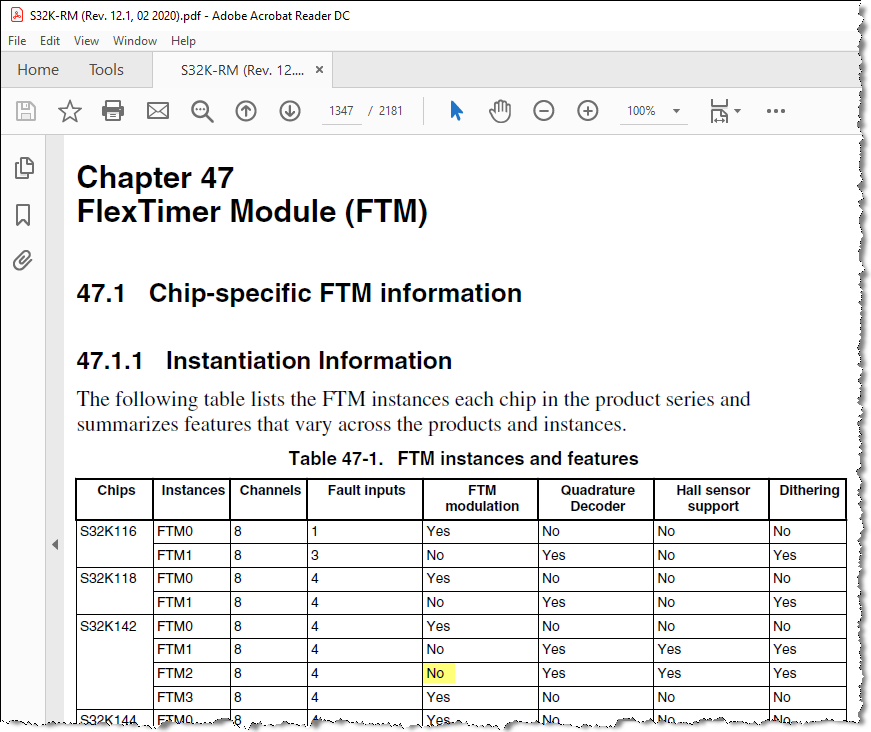Open the File menu
The height and width of the screenshot is (732, 871).
17,41
